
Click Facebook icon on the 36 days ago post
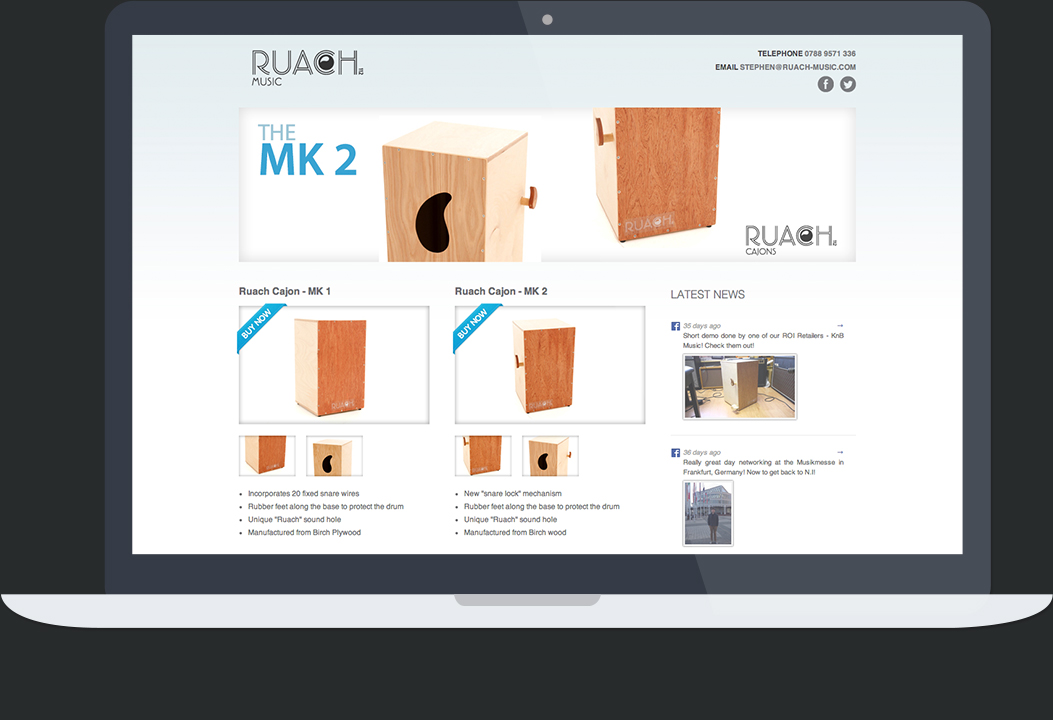tap(676, 453)
